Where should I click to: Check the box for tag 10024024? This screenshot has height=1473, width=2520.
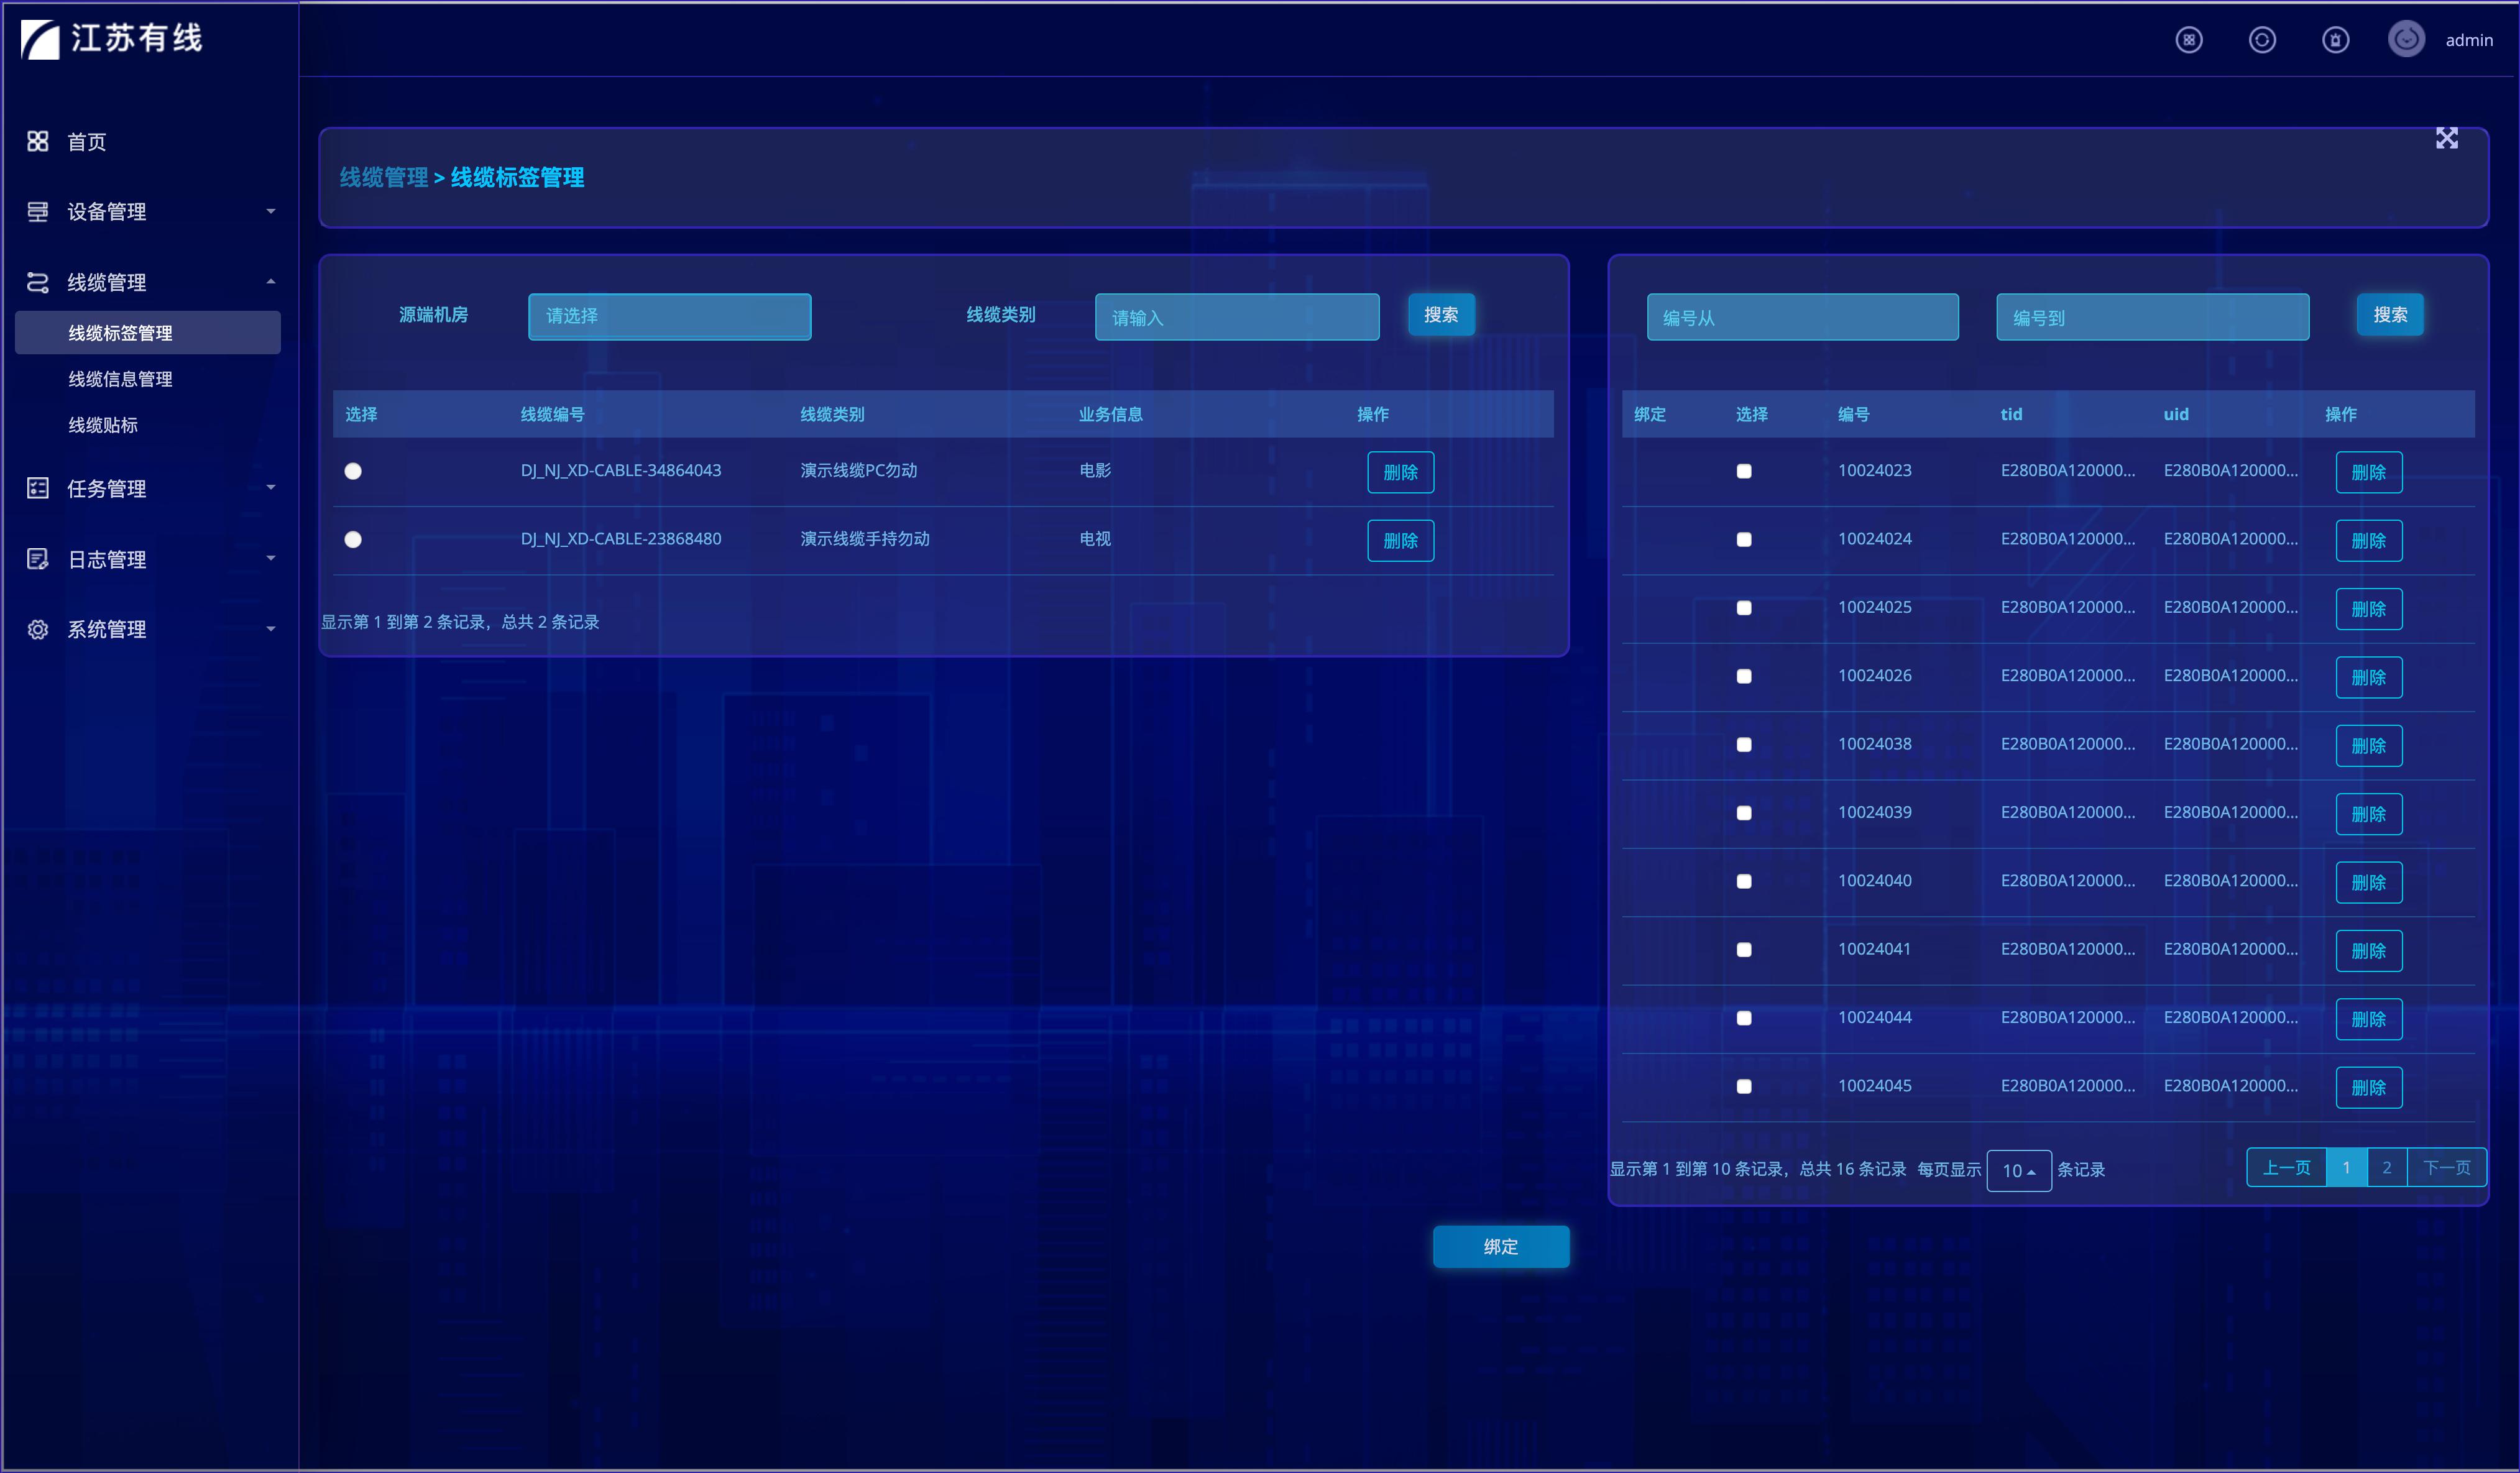tap(1744, 539)
